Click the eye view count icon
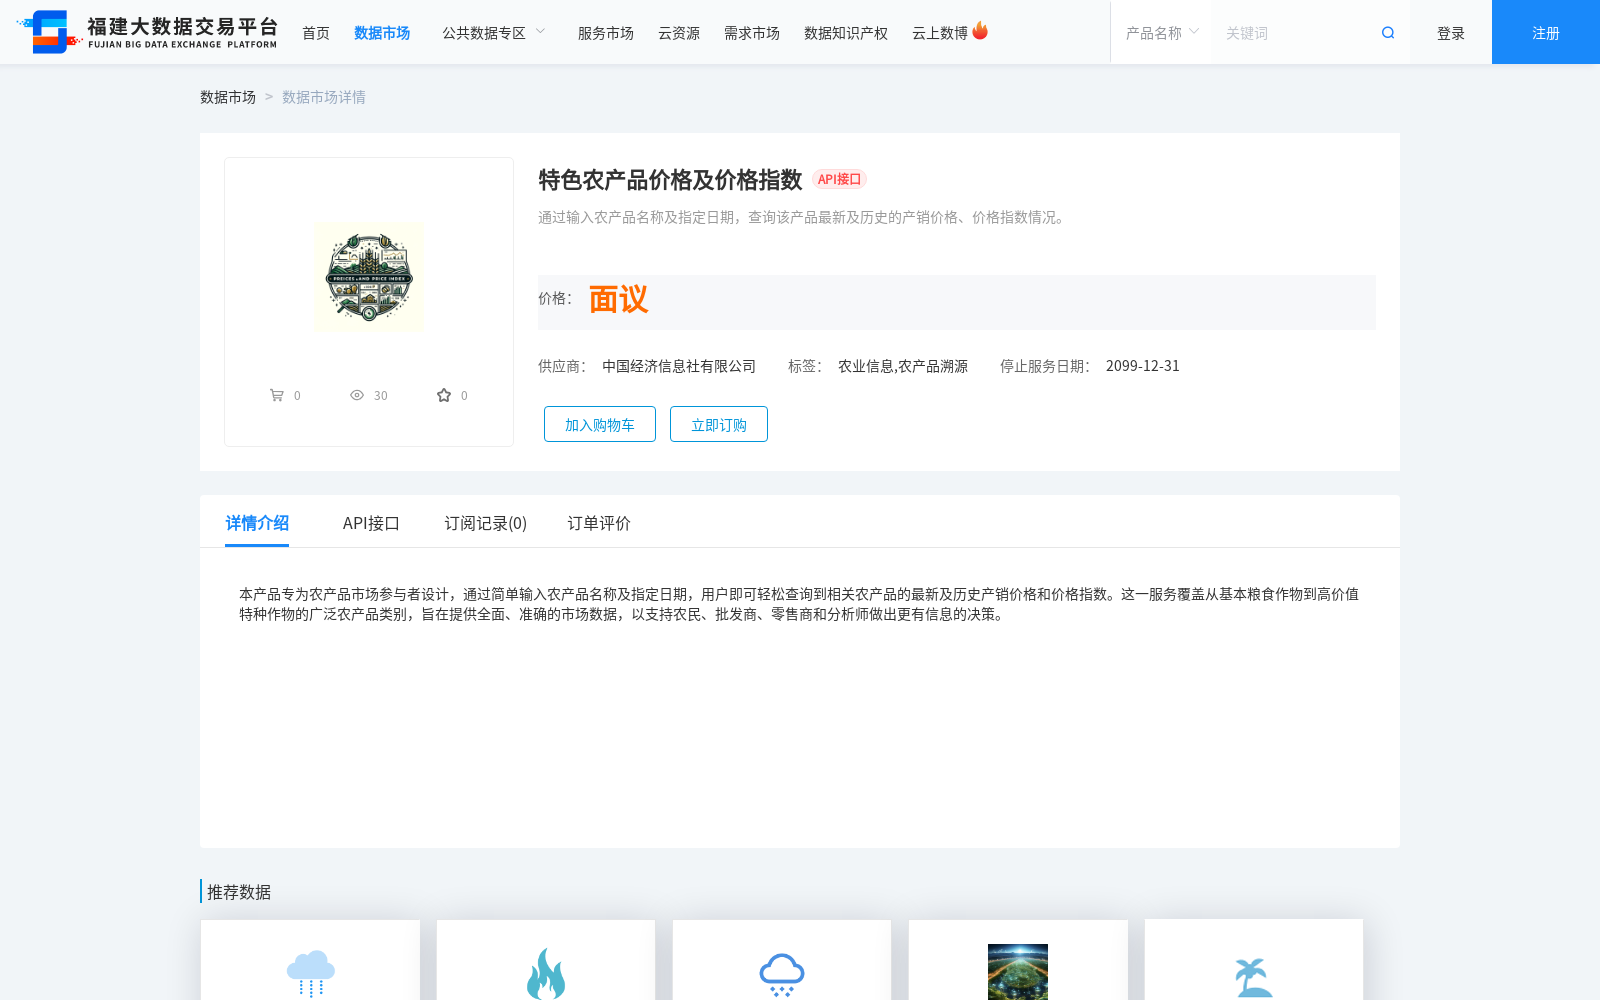The height and width of the screenshot is (1000, 1600). [357, 395]
